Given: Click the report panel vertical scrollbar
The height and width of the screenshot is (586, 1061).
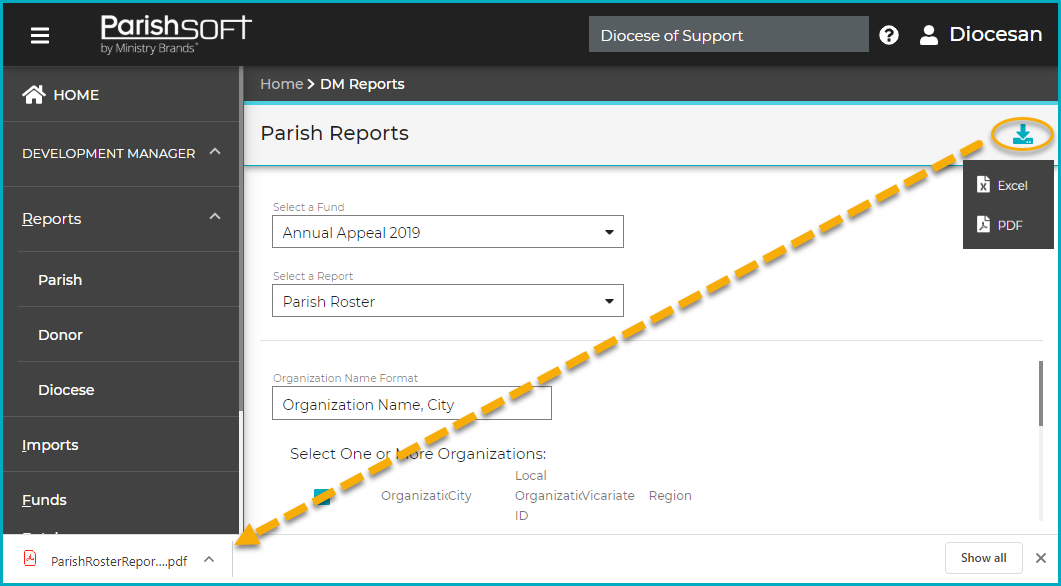Looking at the screenshot, I should tap(1040, 394).
